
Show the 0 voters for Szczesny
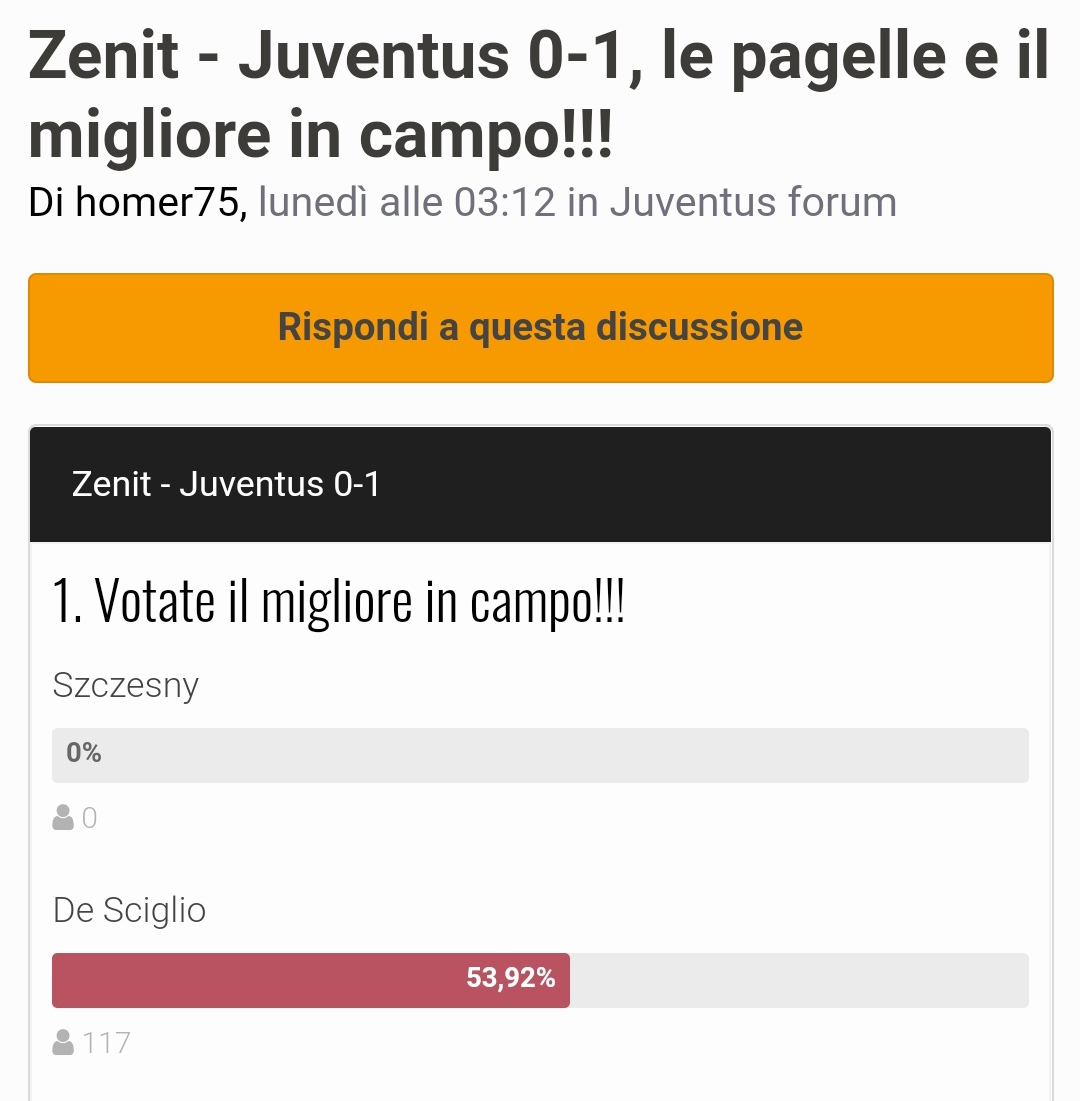pos(89,817)
